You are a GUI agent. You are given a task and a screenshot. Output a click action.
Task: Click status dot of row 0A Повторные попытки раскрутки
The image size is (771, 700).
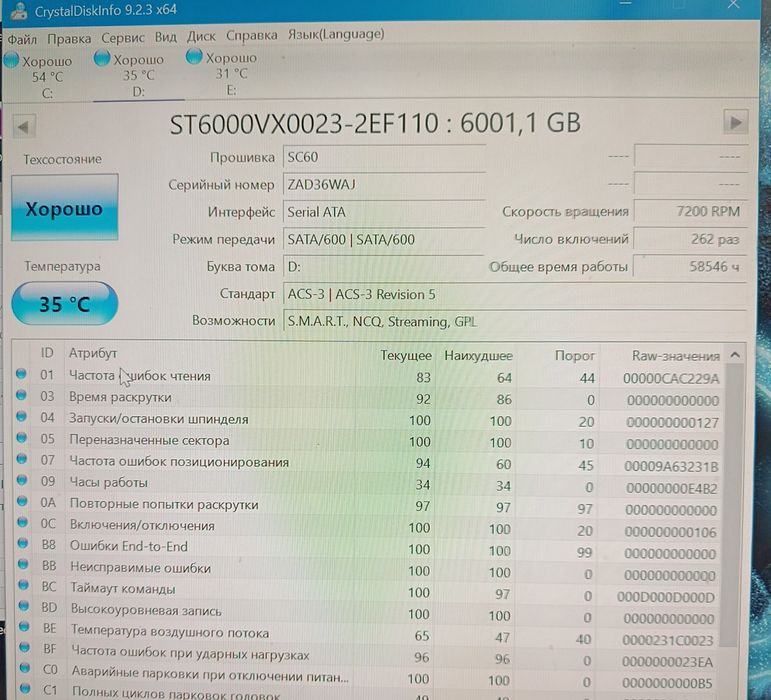pos(22,501)
